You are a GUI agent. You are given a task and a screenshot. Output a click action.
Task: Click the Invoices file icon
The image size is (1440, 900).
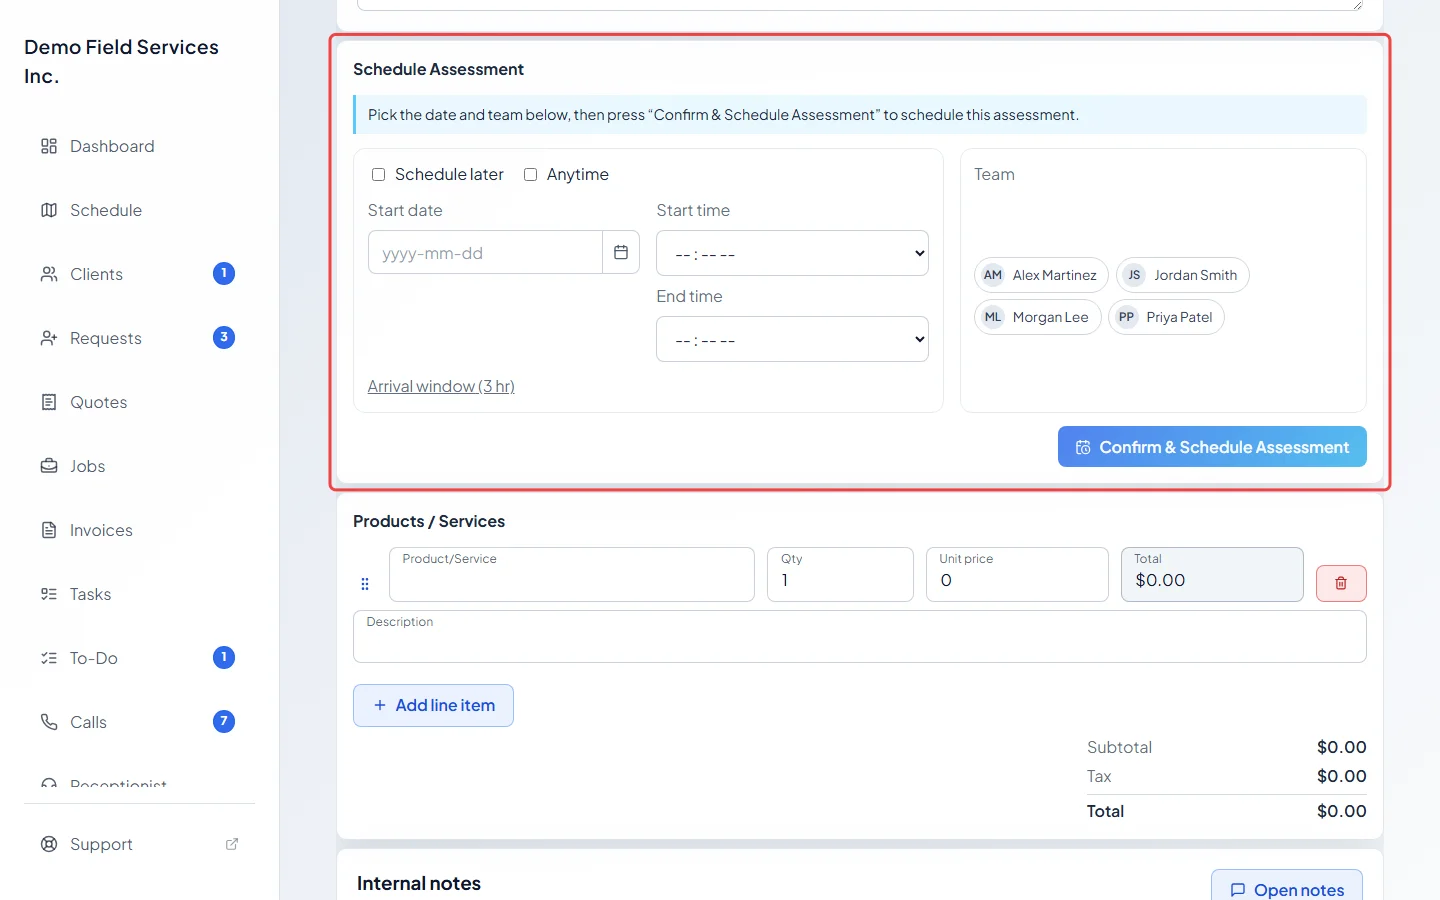coord(49,530)
